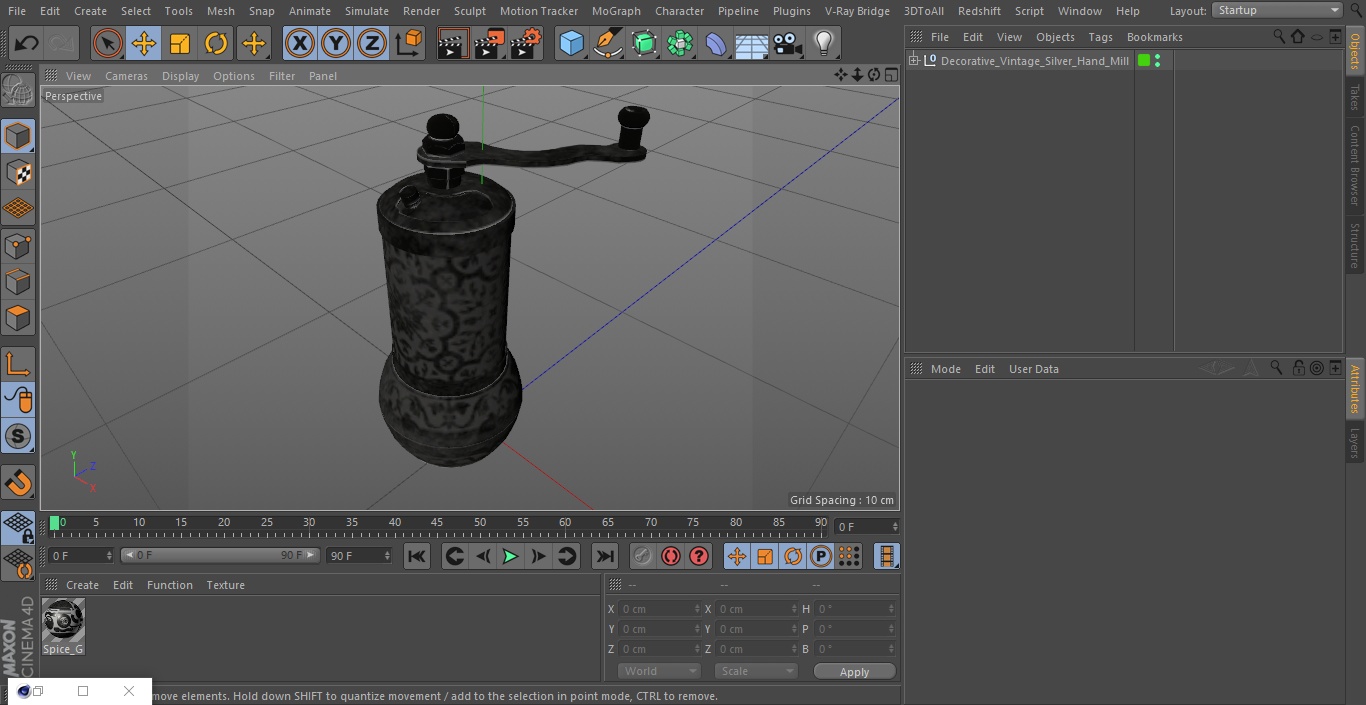Play animation forward
The image size is (1366, 705).
coord(510,556)
